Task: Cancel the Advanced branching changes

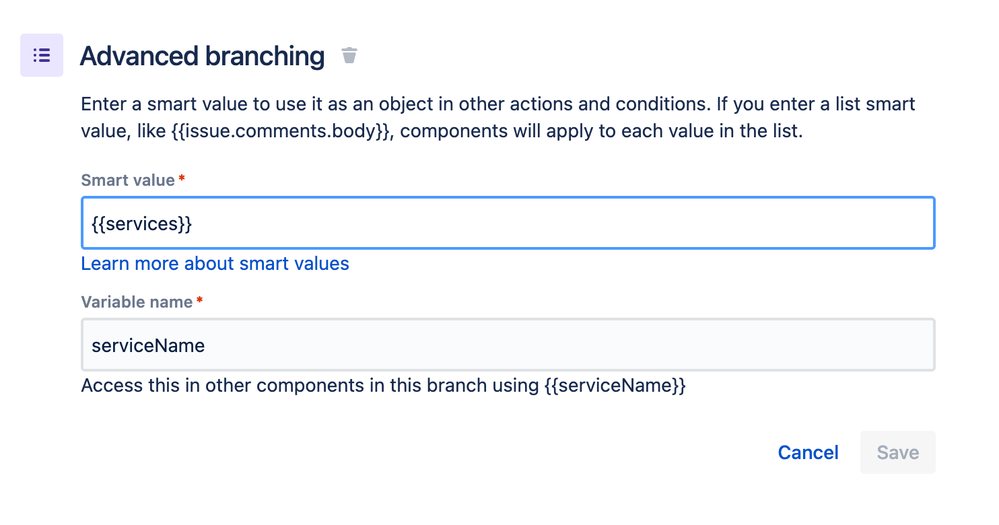Action: (x=808, y=452)
